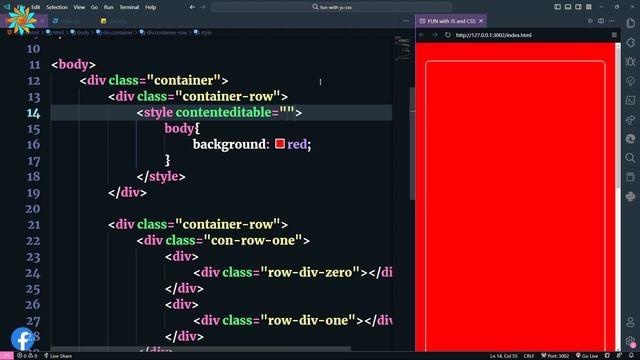
Task: Open the Edge browser tools icon in activity bar
Action: [631, 139]
